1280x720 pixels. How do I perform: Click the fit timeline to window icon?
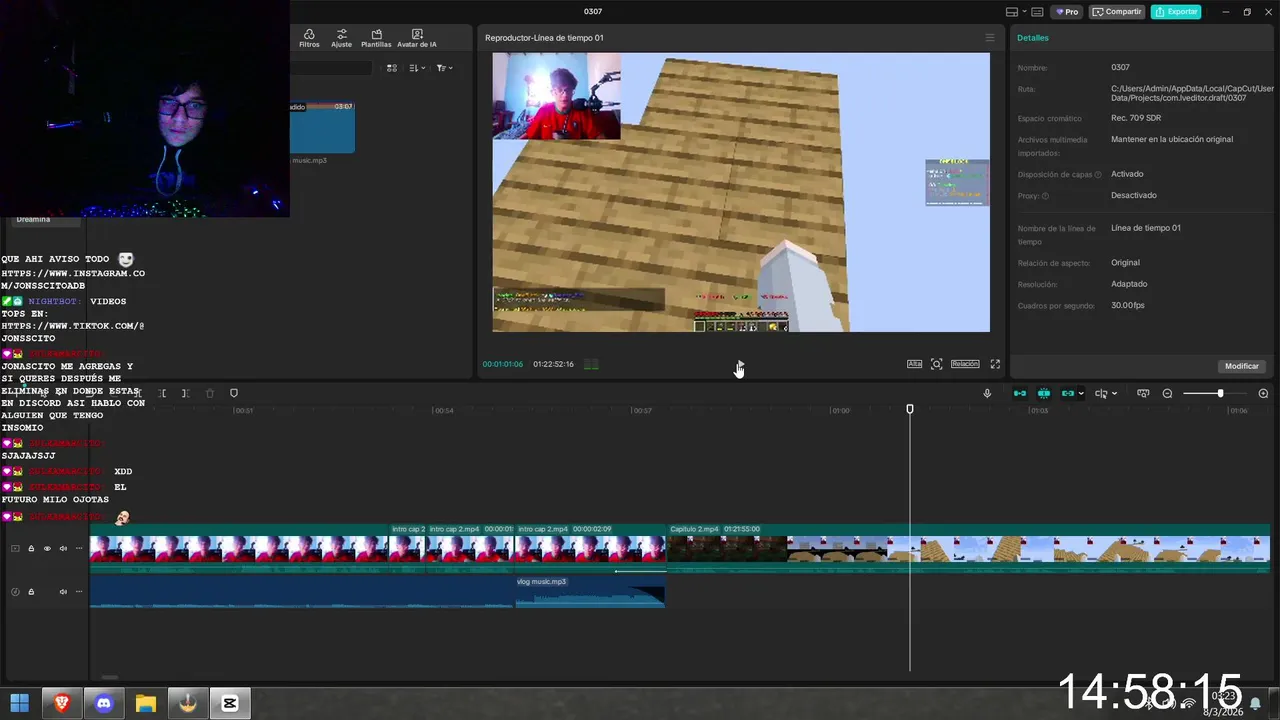(1143, 393)
